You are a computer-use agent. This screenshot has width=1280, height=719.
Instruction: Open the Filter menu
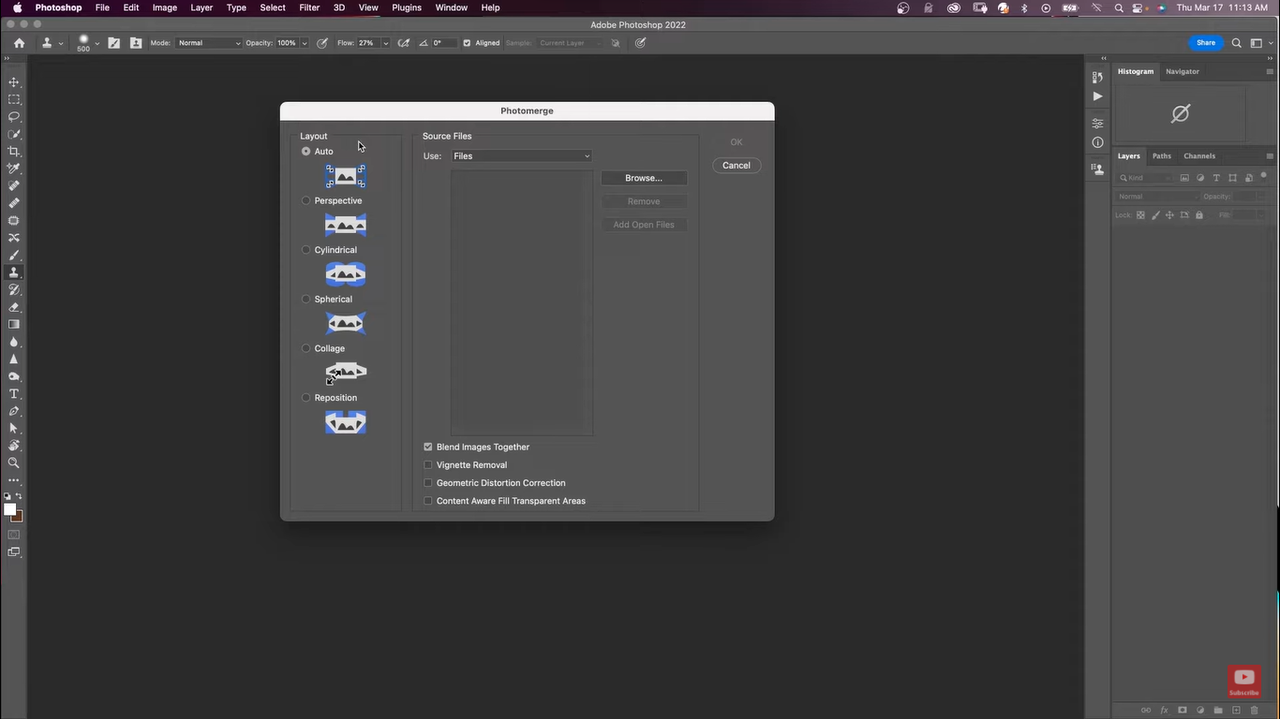click(x=309, y=8)
